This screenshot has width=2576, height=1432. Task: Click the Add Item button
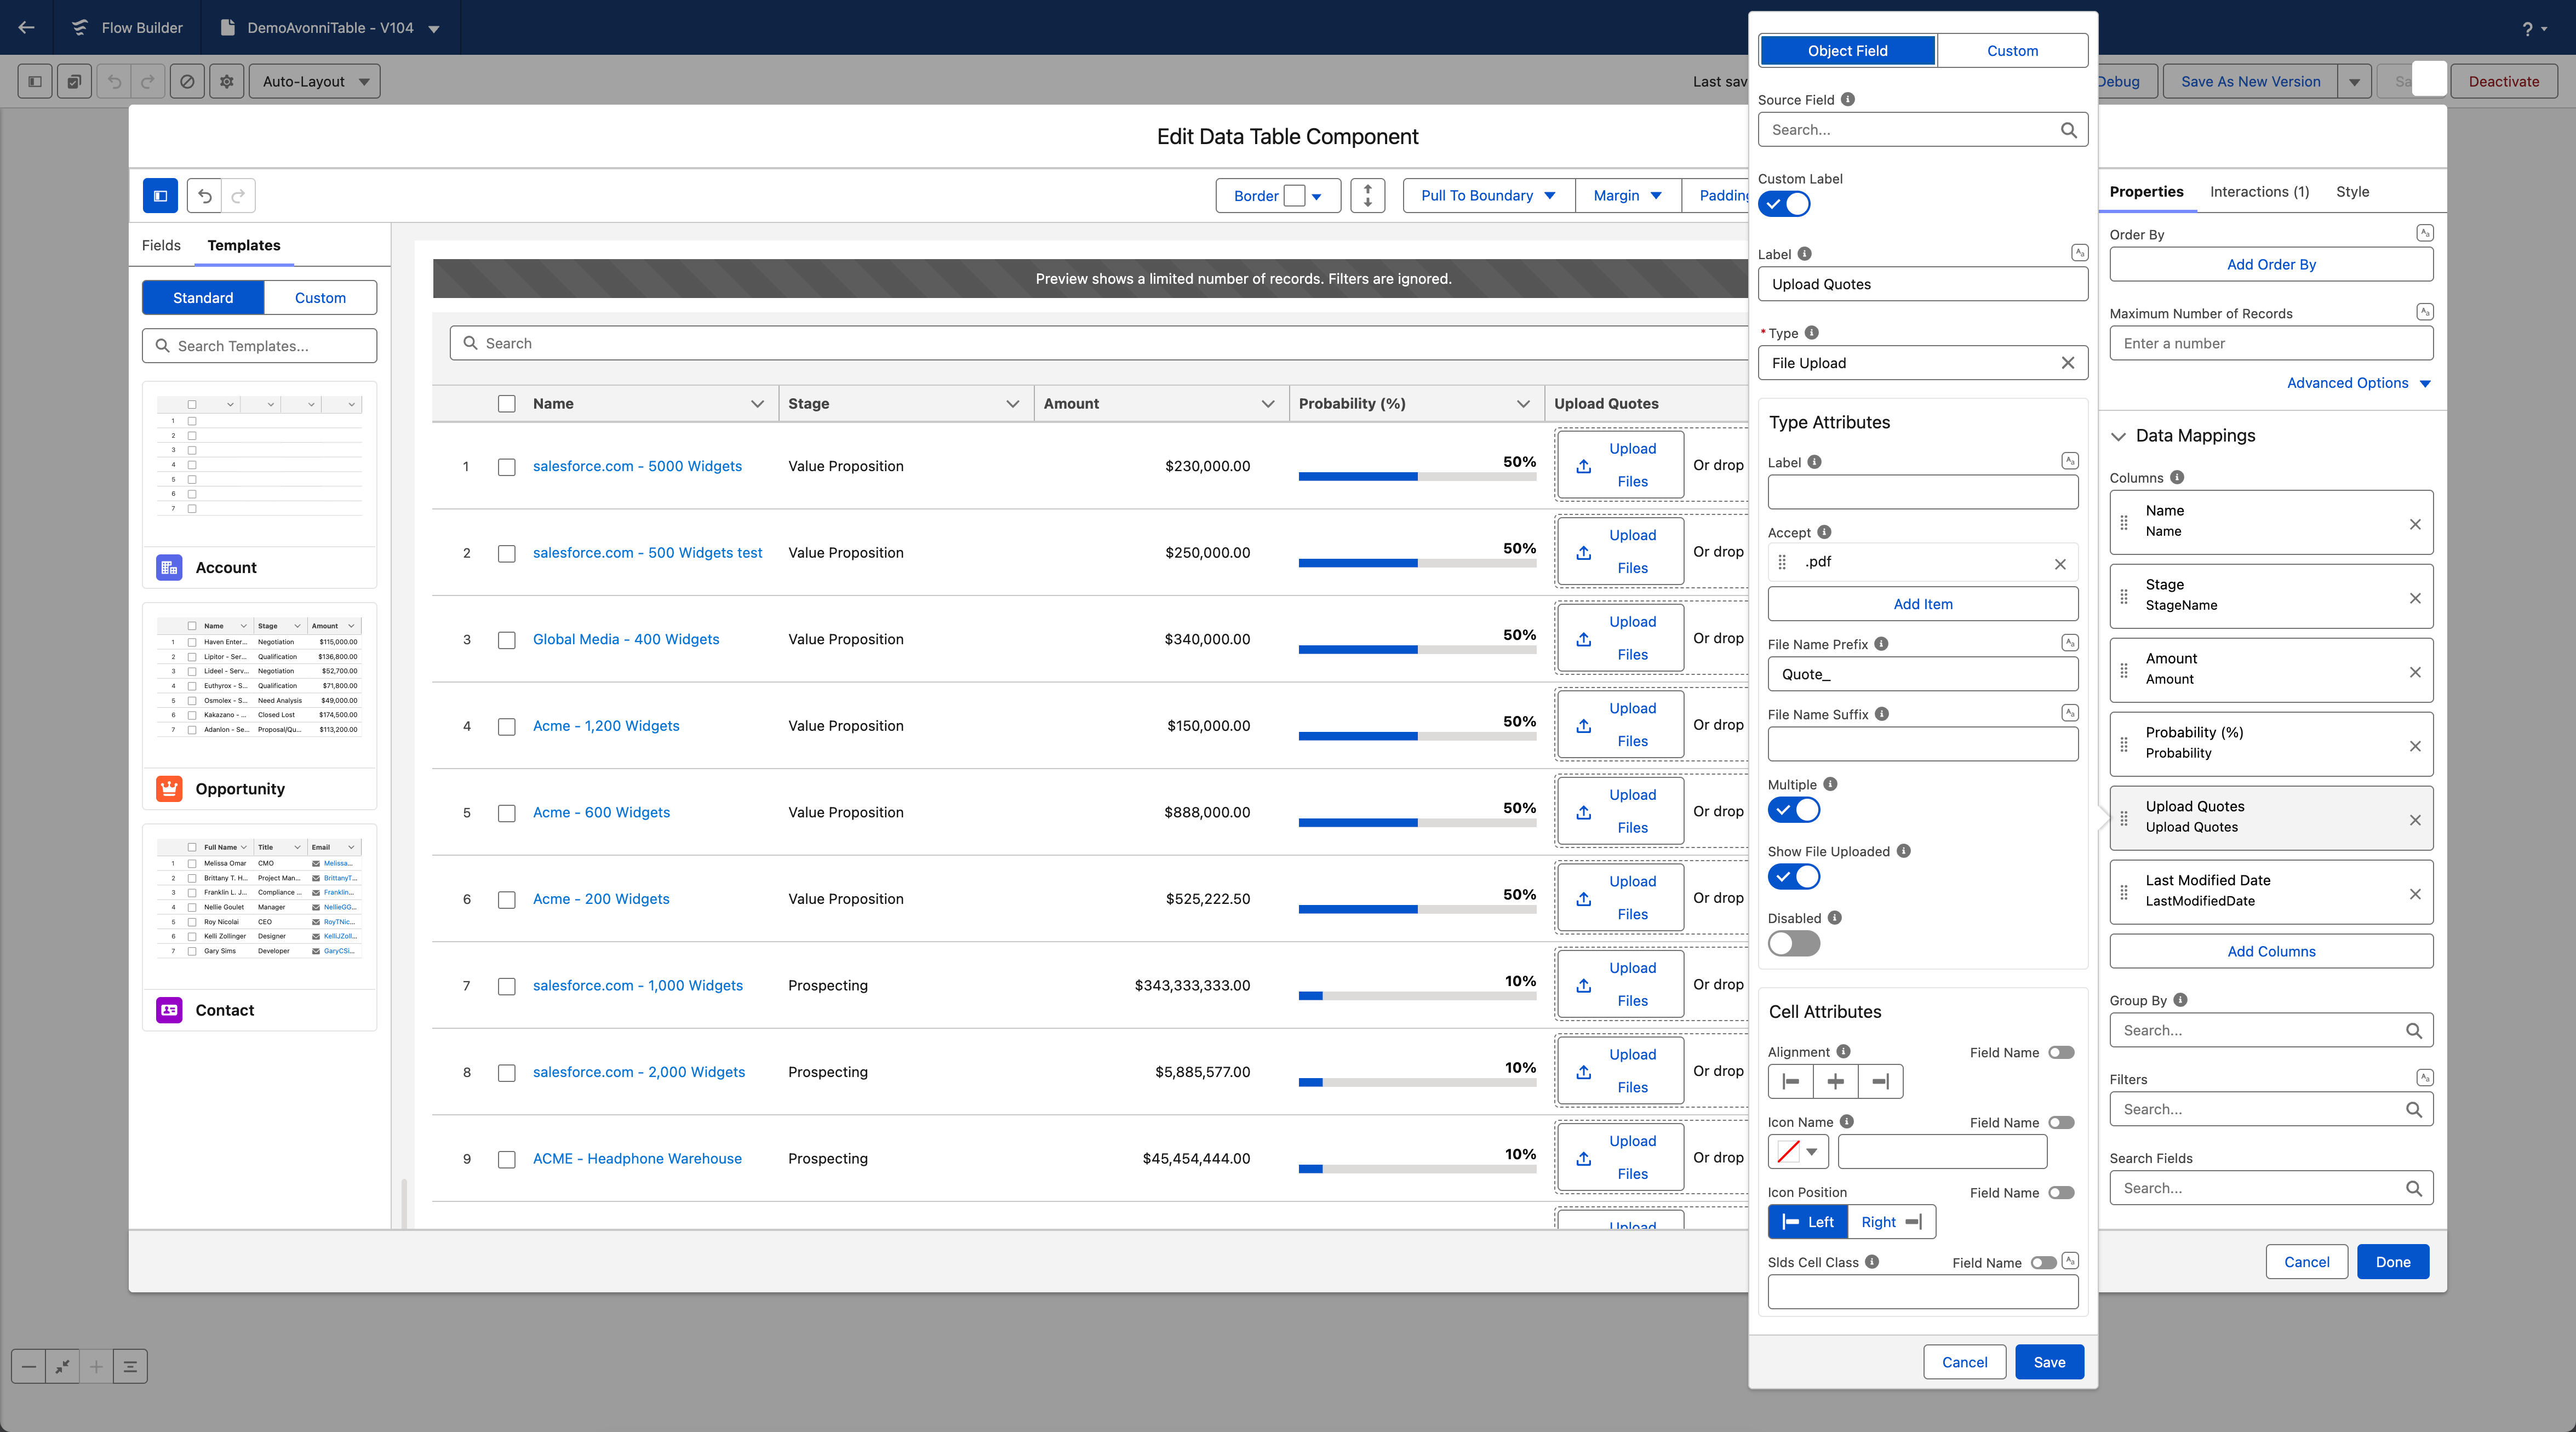click(x=1922, y=604)
